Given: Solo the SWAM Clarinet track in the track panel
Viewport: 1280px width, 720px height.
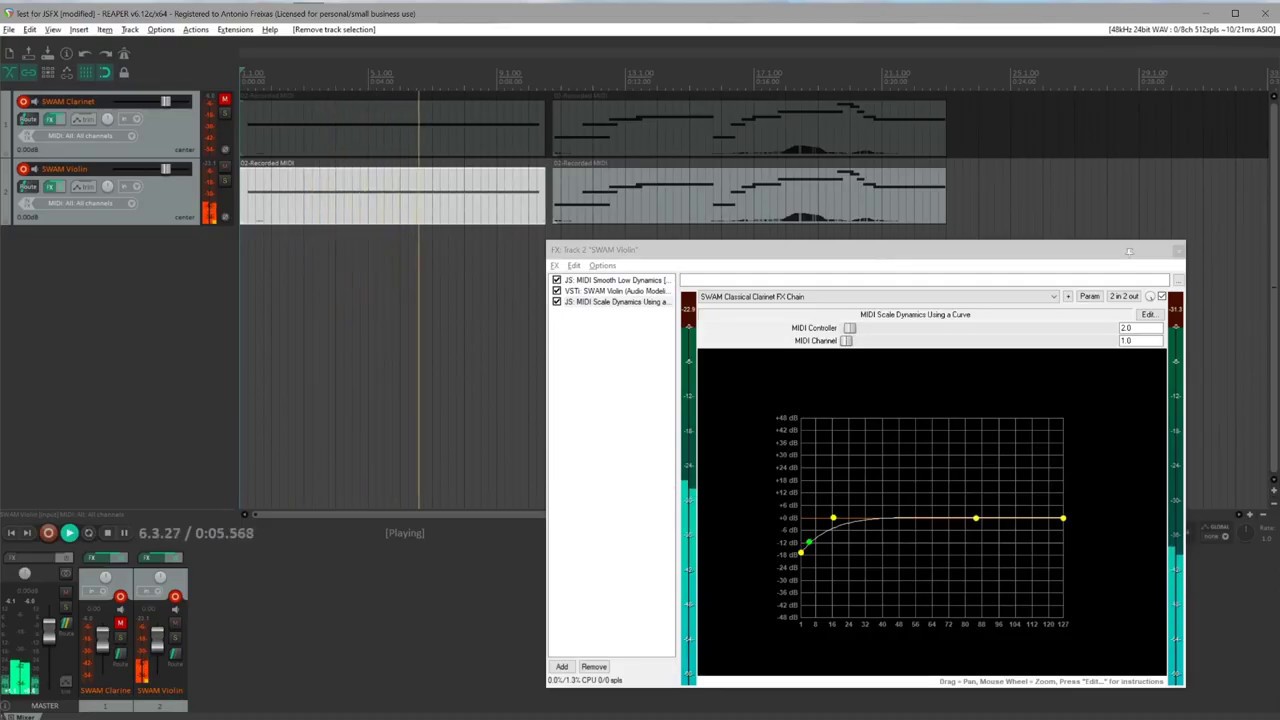Looking at the screenshot, I should coord(224,114).
